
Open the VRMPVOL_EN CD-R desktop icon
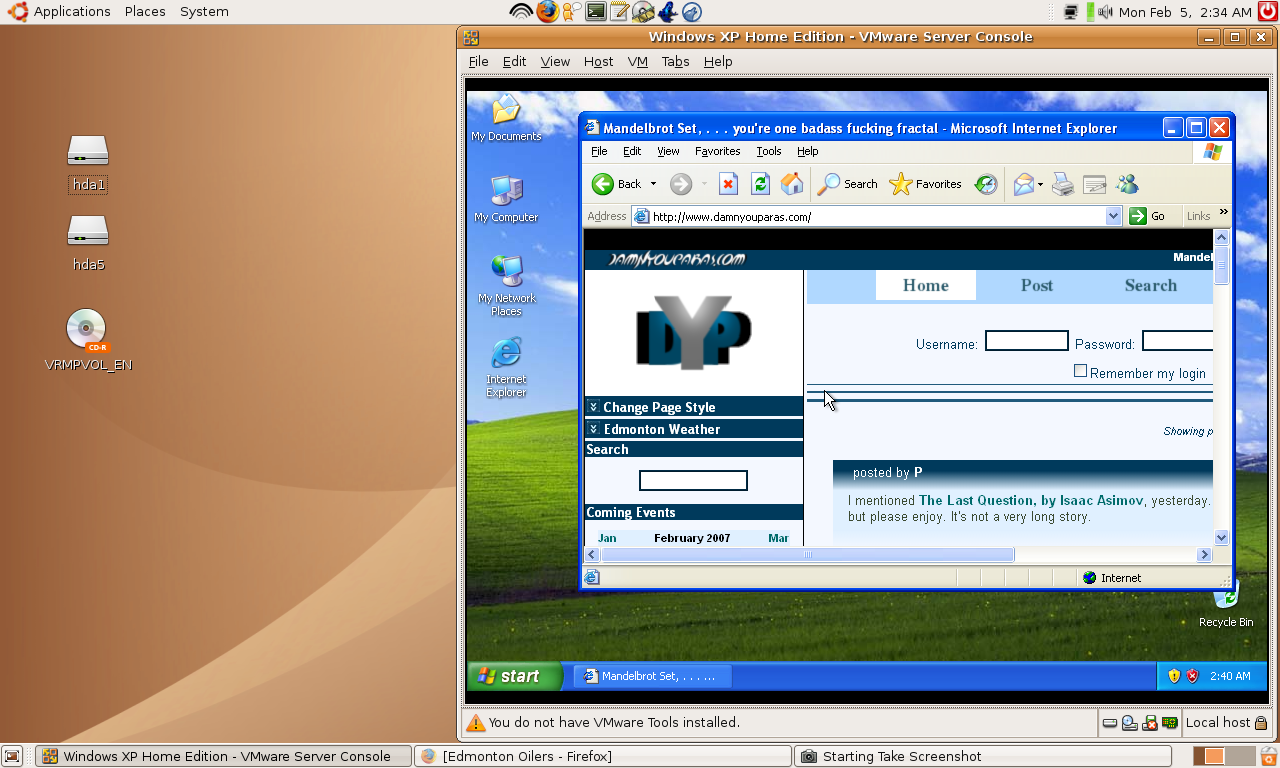(88, 340)
